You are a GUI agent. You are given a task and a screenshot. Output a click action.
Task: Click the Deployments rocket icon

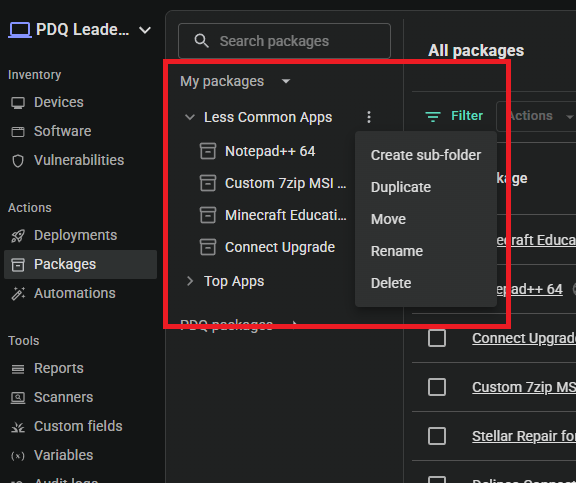click(x=18, y=236)
